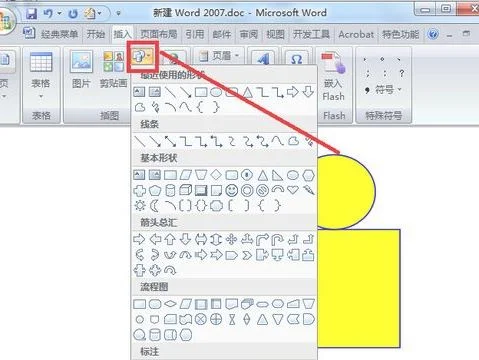Image resolution: width=479 pixels, height=360 pixels.
Task: Open Customize Quick Access Toolbar arrow
Action: 118,14
